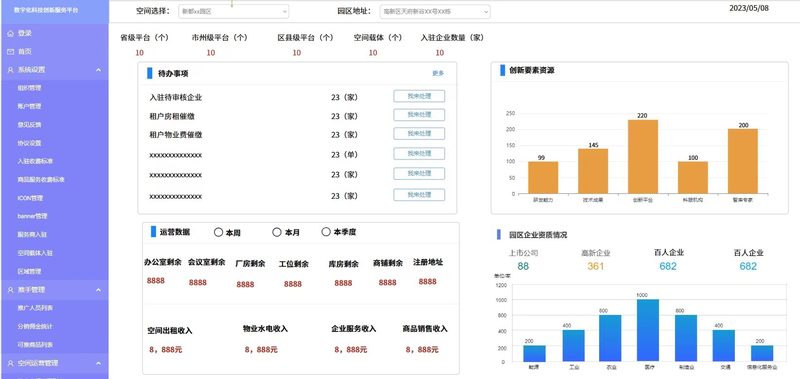Open 分销佣金统计 in the sidebar
The width and height of the screenshot is (800, 379).
(x=35, y=326)
